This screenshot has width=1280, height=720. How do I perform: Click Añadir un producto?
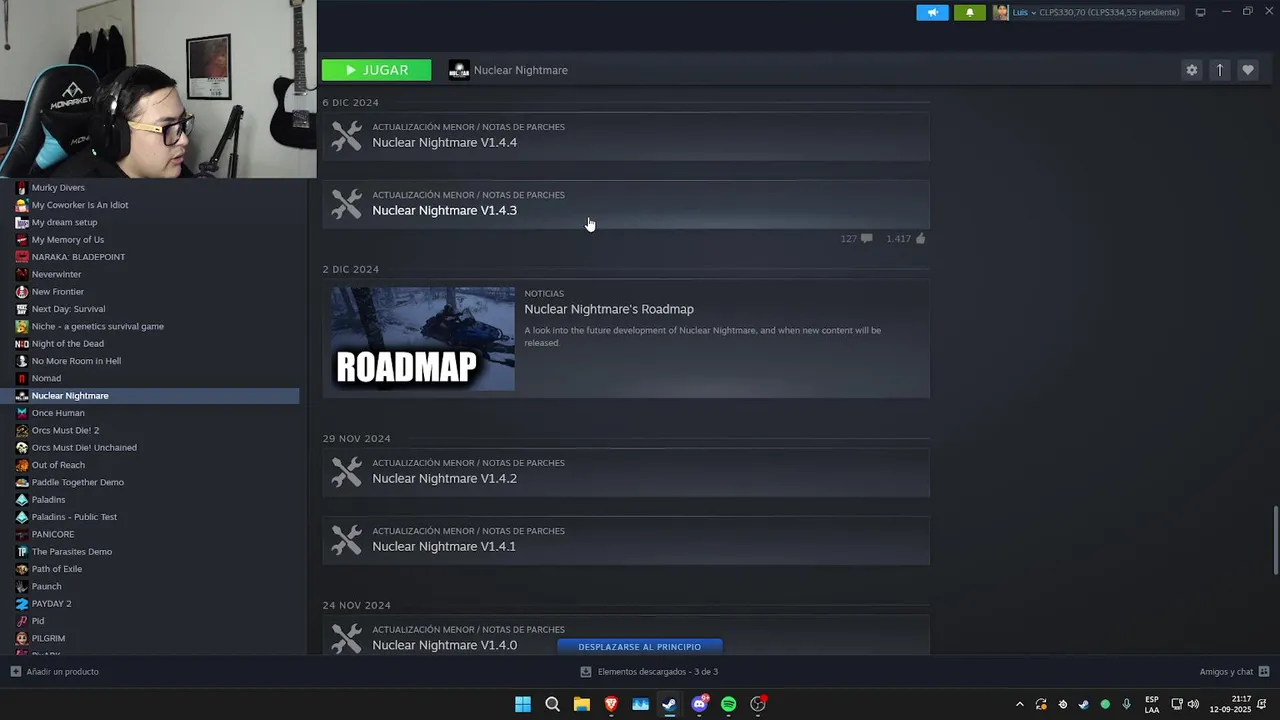tap(55, 672)
